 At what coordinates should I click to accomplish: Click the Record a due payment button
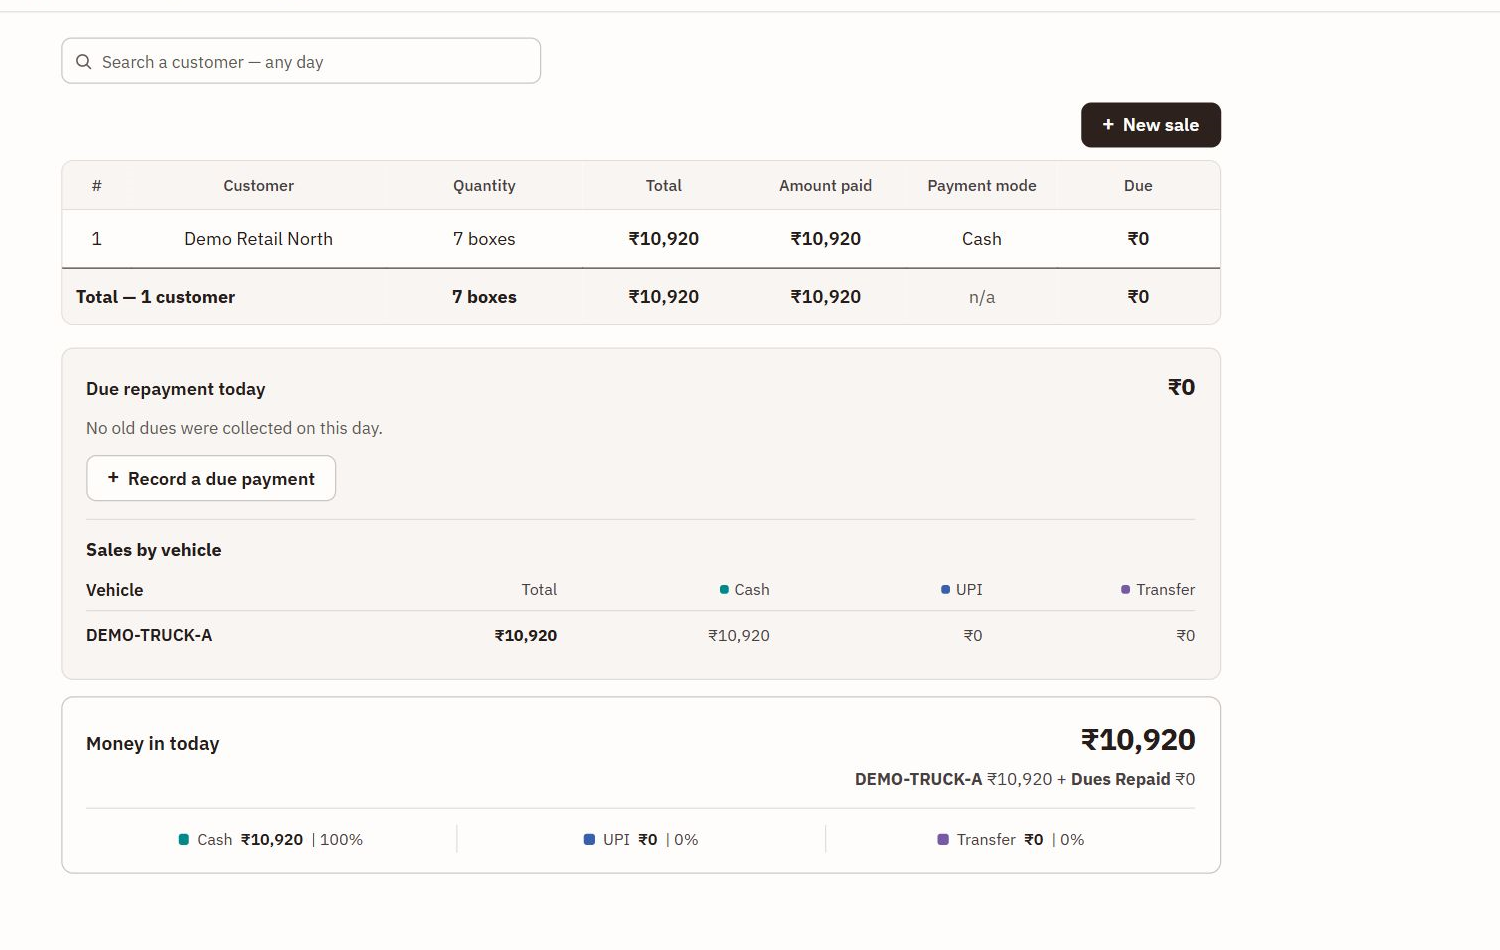pos(211,479)
